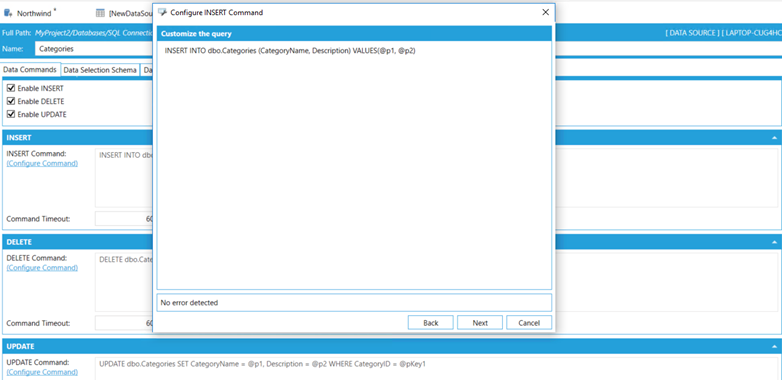Open Configure Command link under INSERT Command
This screenshot has height=380, width=782.
(x=42, y=164)
